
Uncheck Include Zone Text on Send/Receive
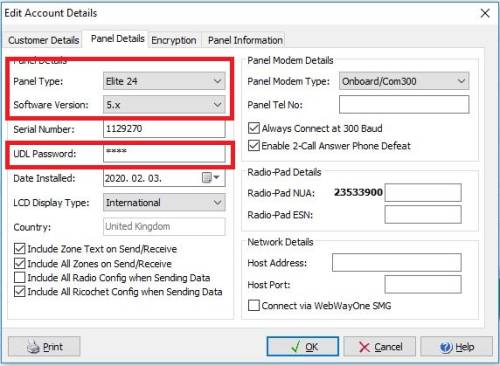20,249
